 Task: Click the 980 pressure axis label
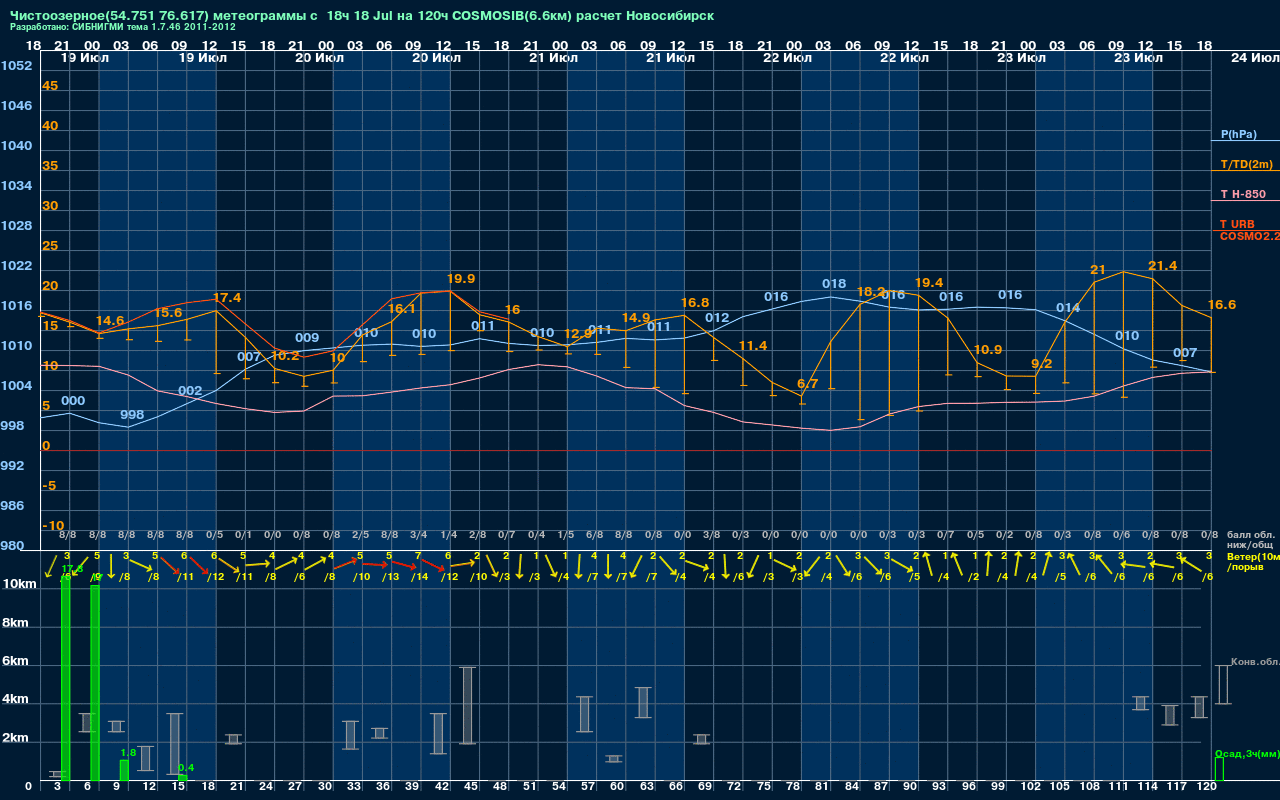point(13,546)
